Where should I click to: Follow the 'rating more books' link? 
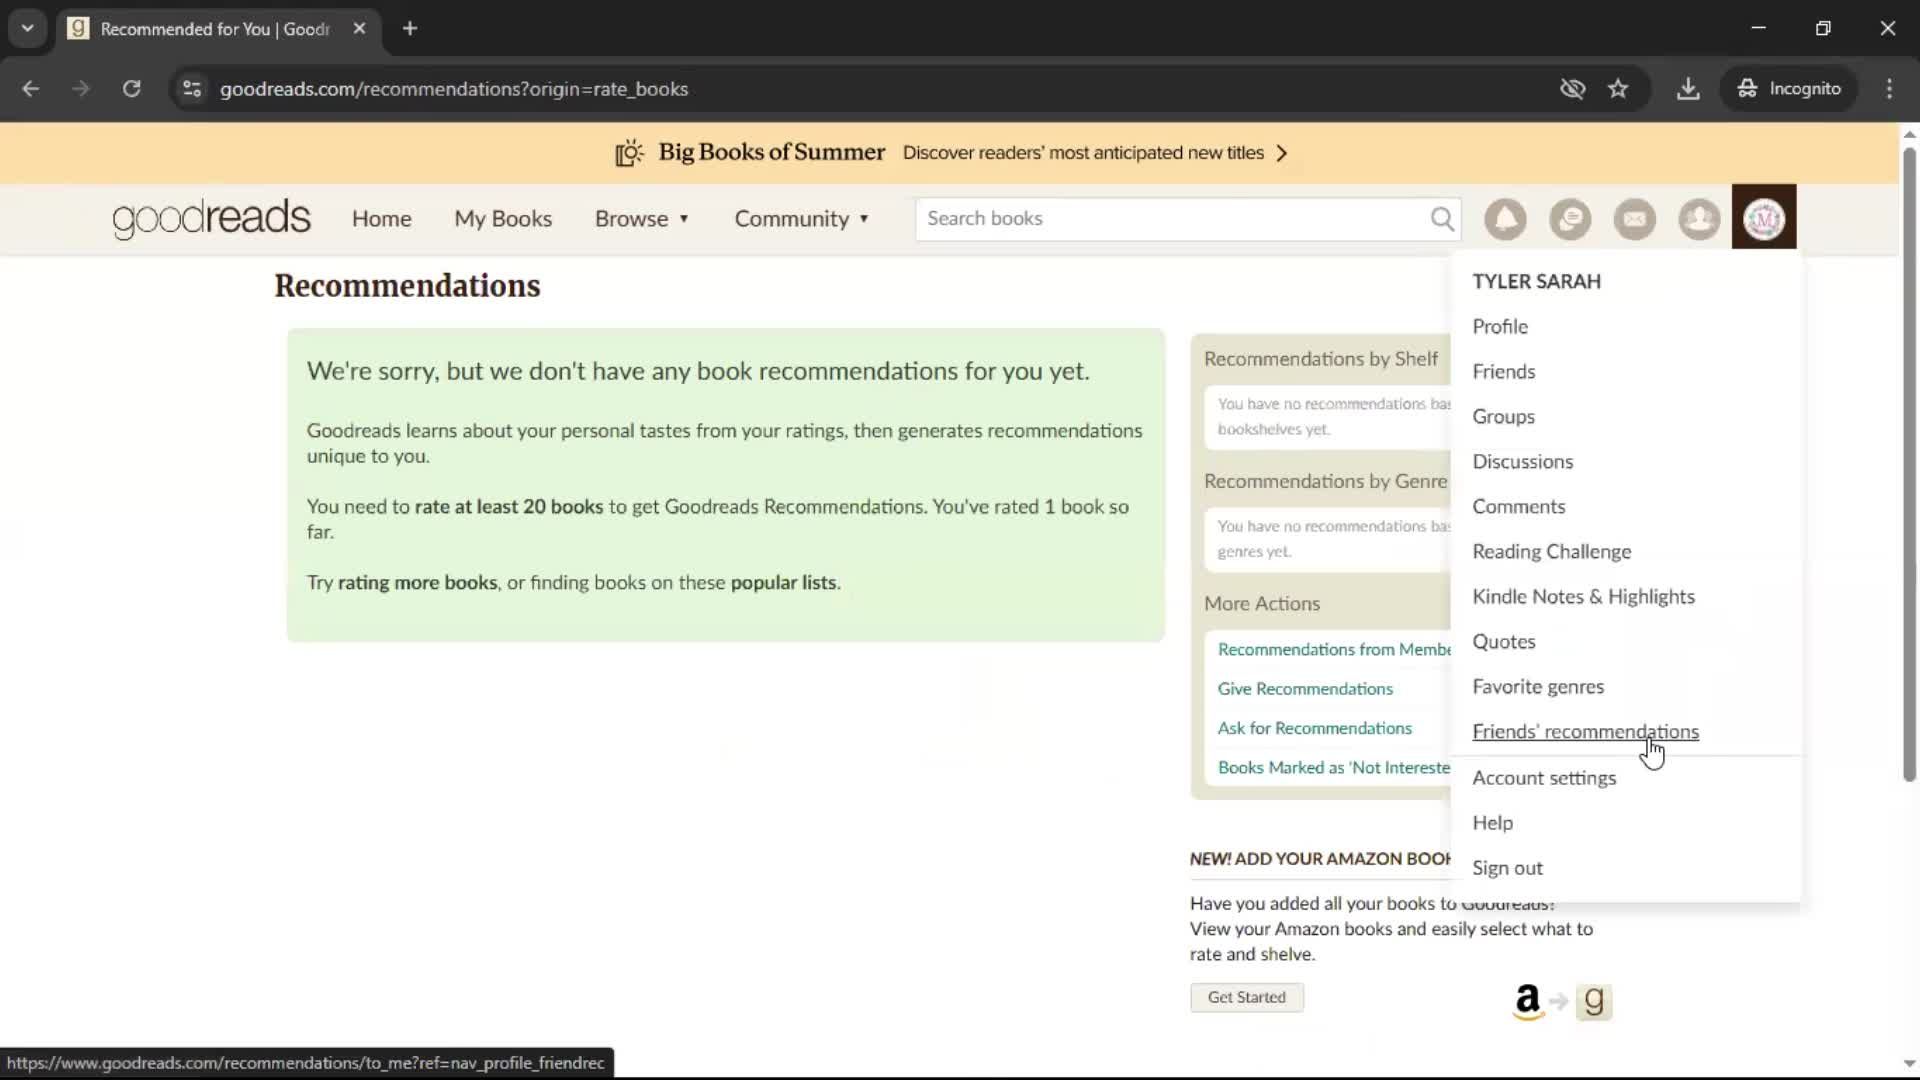click(x=417, y=583)
